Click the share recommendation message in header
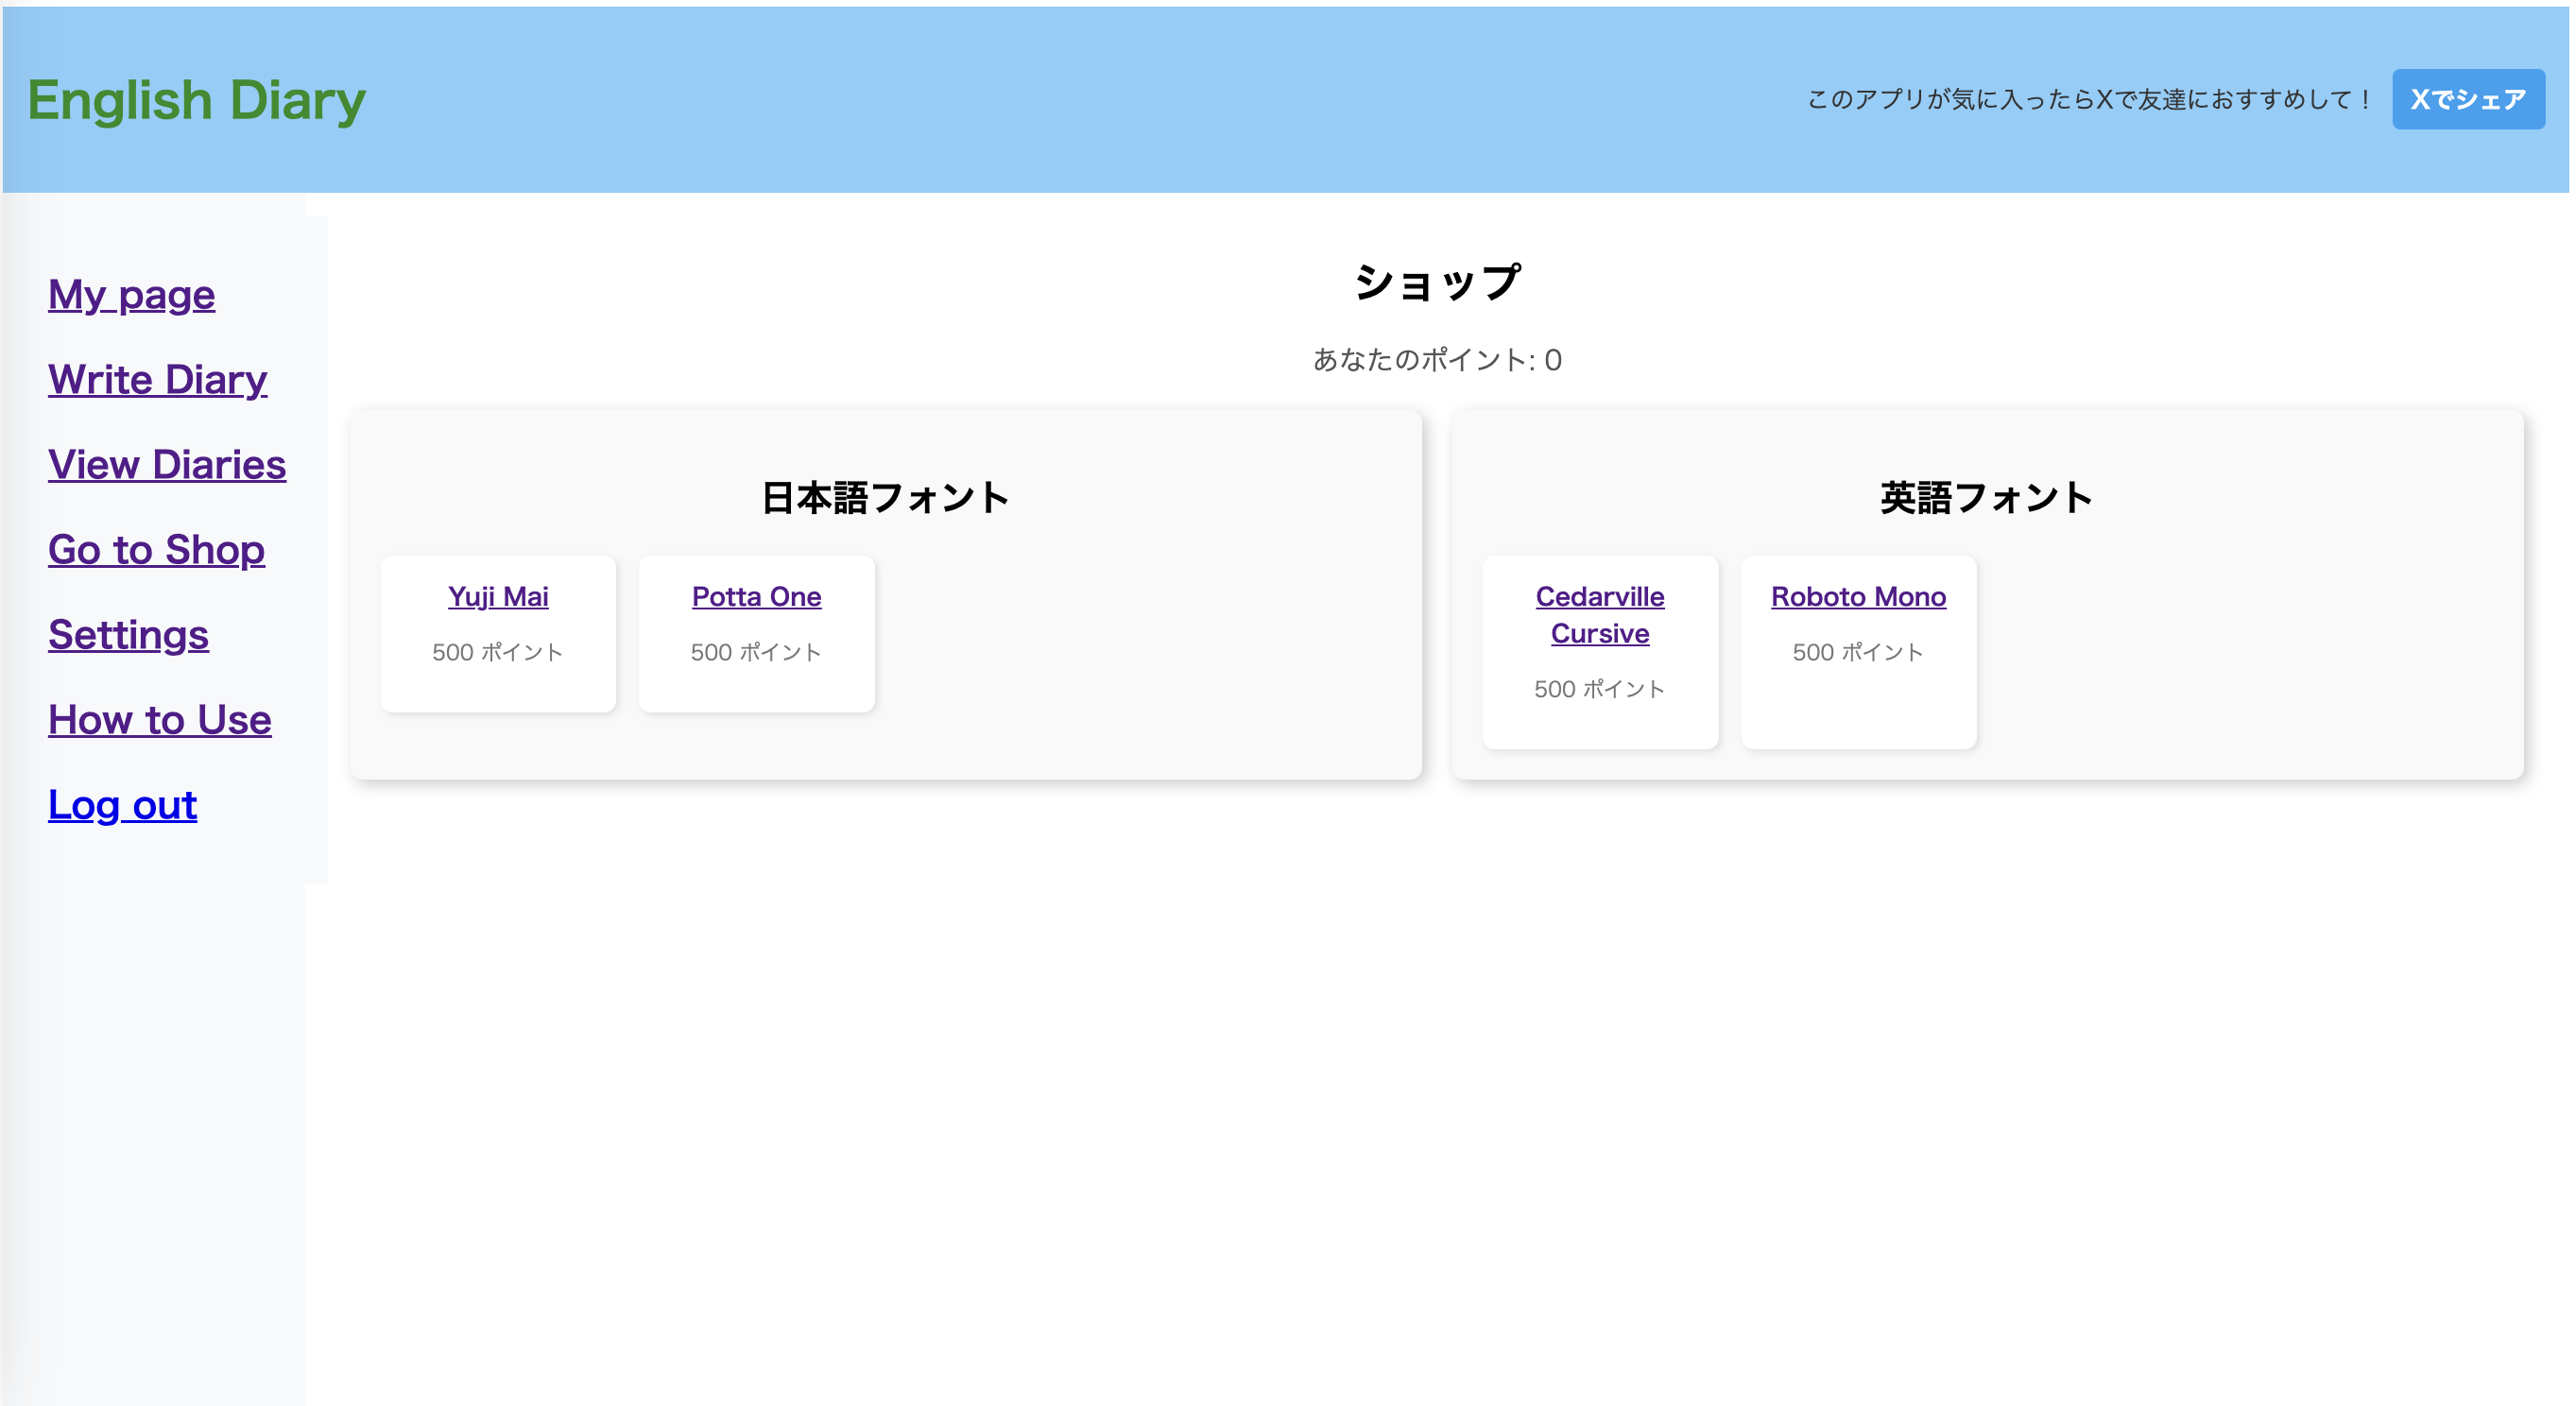2576x1406 pixels. click(2088, 100)
